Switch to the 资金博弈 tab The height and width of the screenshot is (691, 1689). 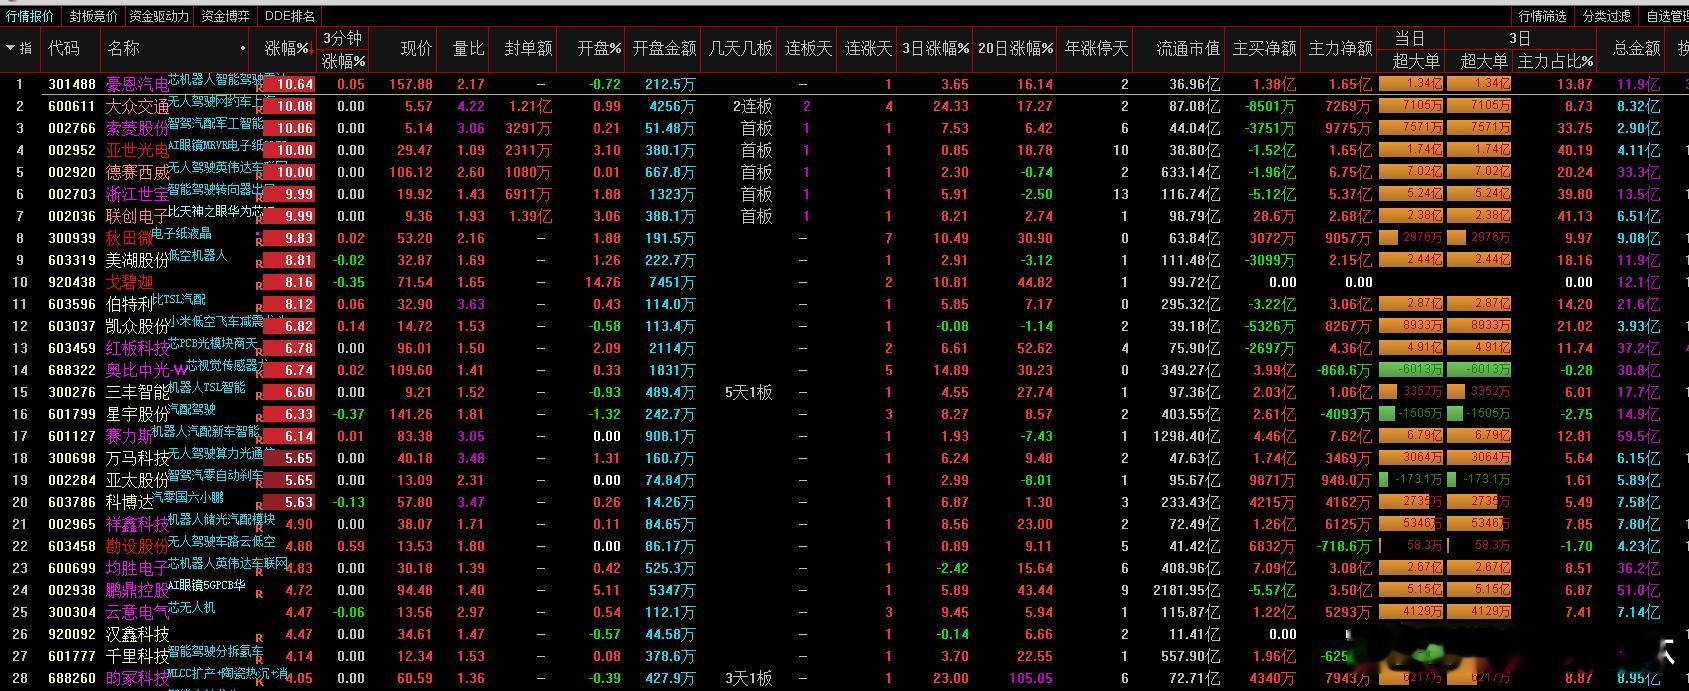coord(225,16)
